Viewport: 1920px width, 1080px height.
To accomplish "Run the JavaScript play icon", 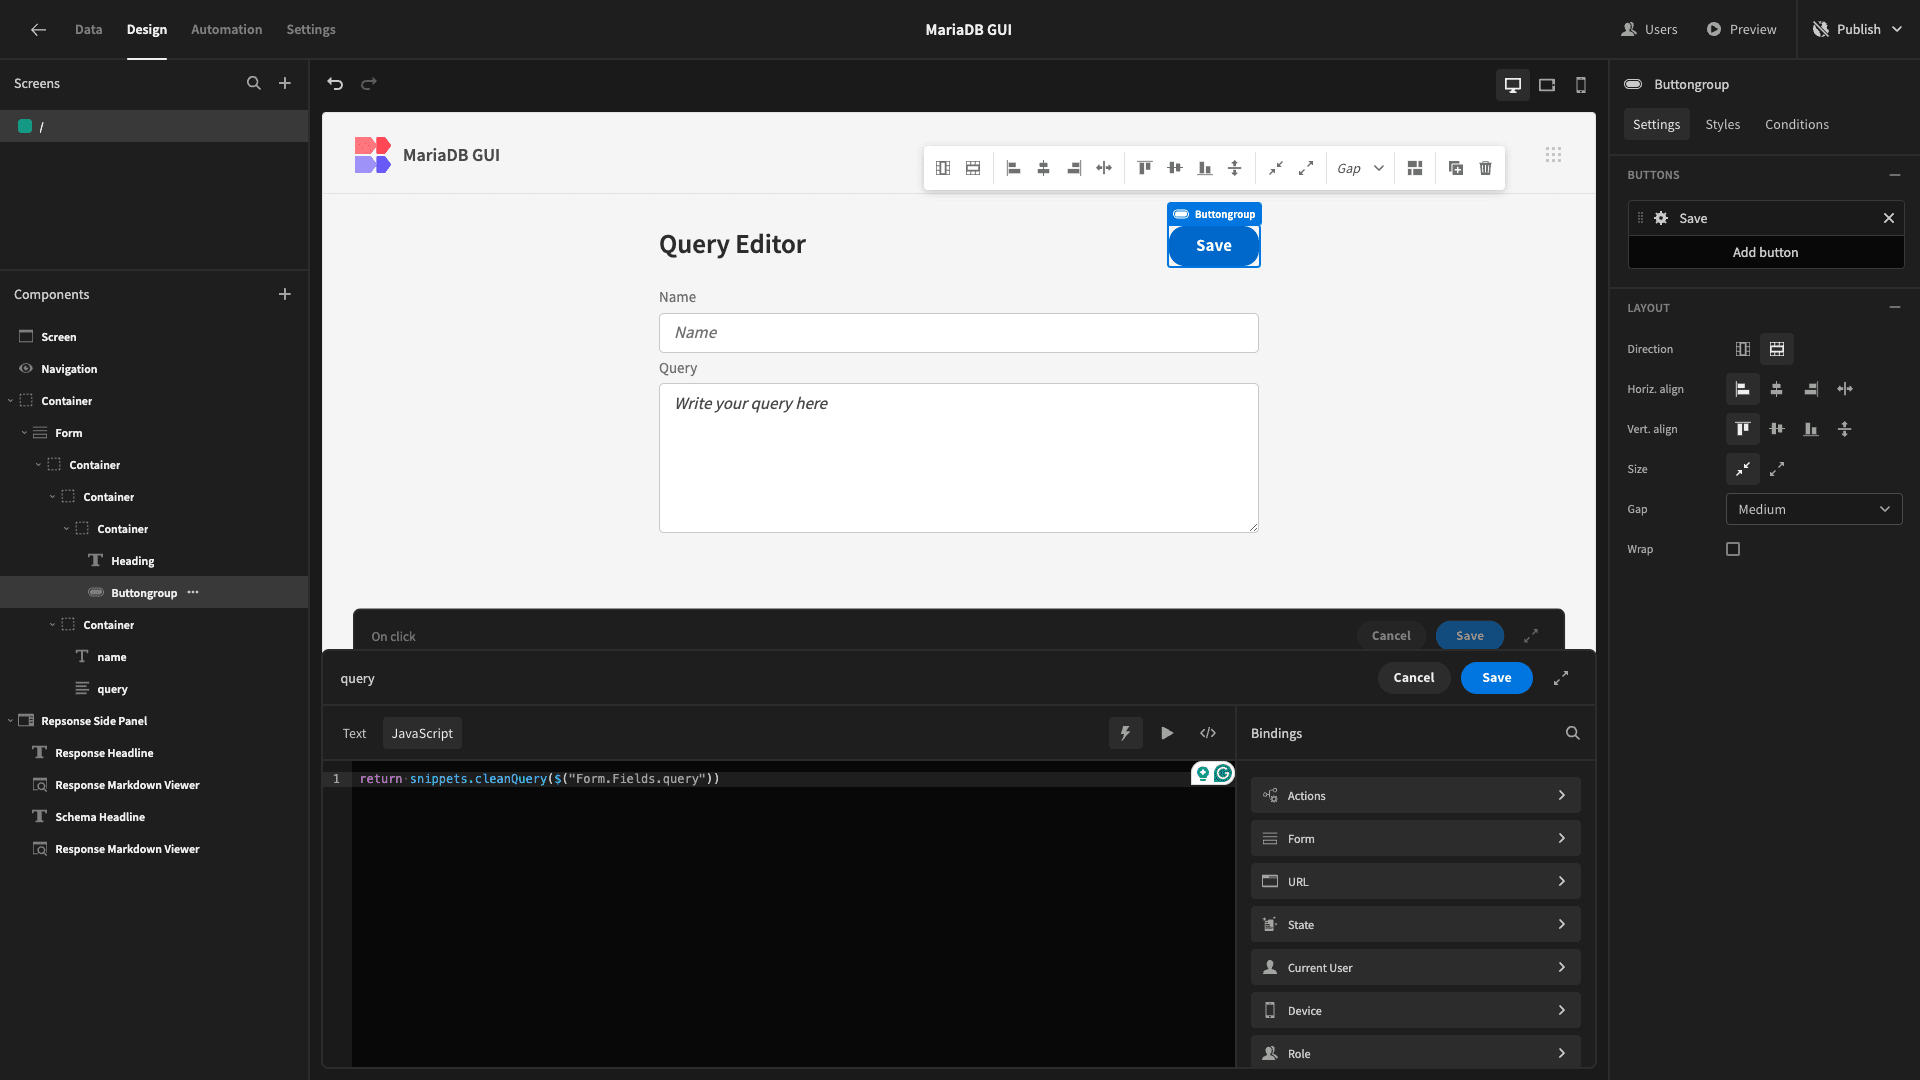I will pos(1167,733).
